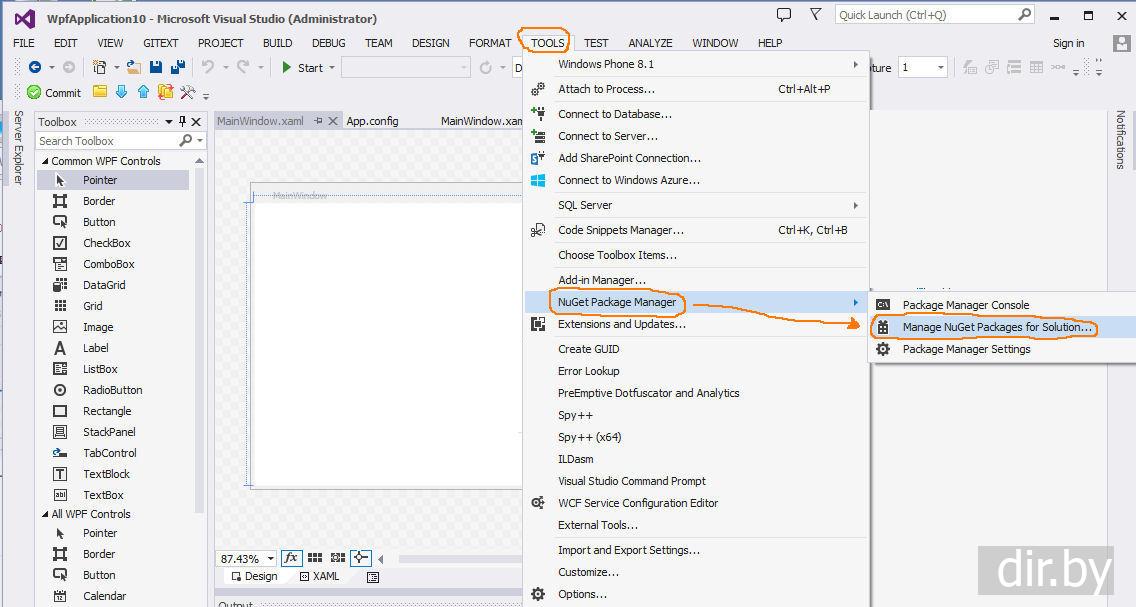Image resolution: width=1136 pixels, height=607 pixels.
Task: Click the green Commit check icon
Action: [x=34, y=92]
